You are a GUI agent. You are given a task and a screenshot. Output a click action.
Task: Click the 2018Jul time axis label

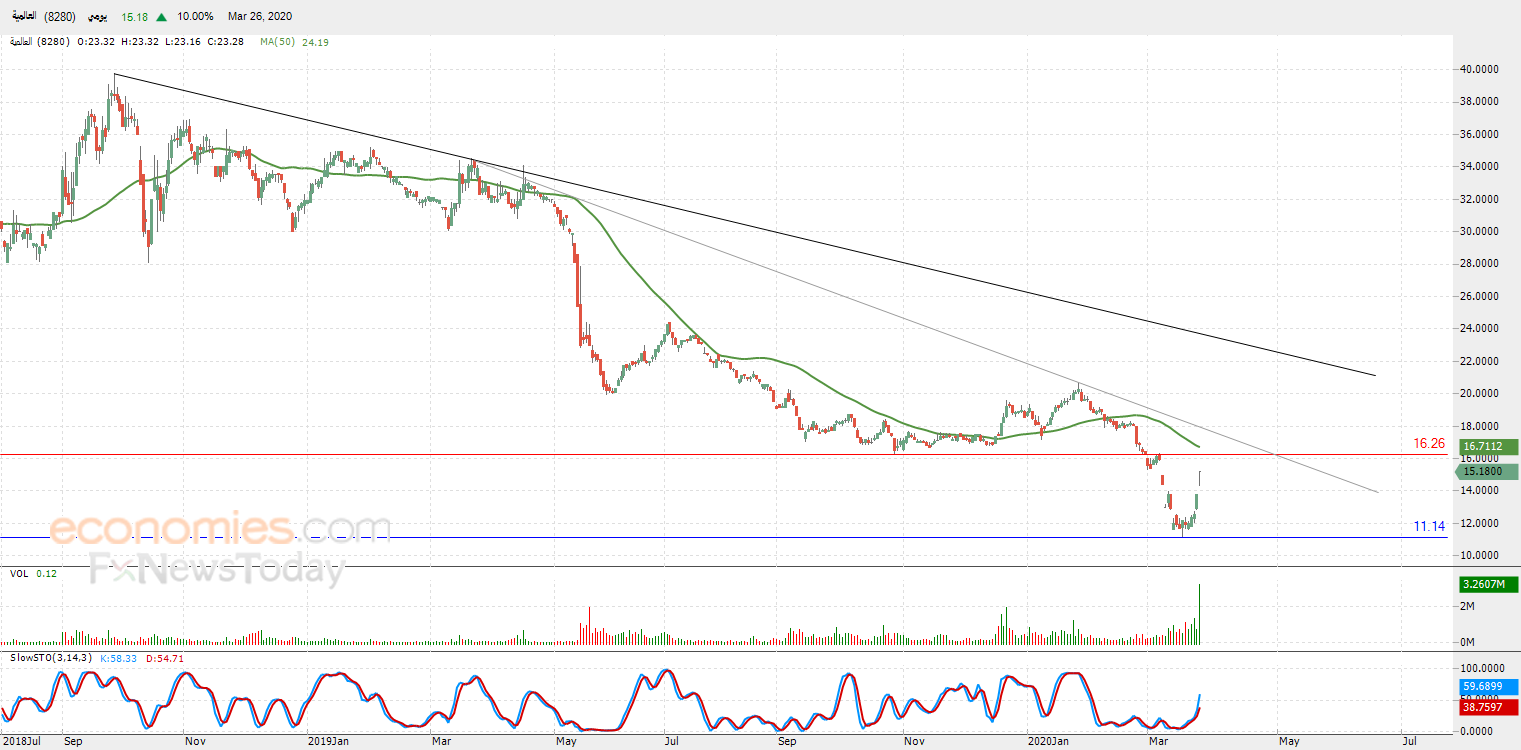click(21, 742)
